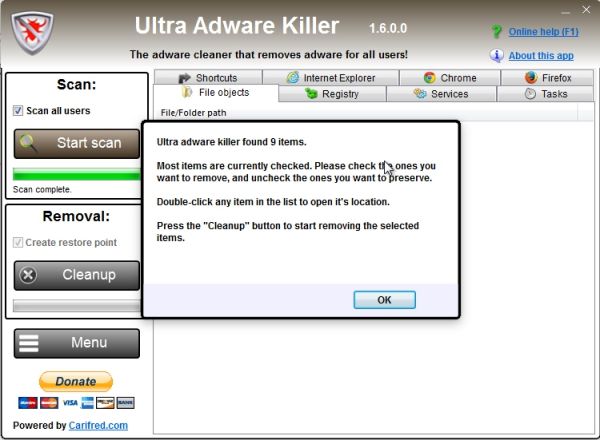Click the green question mark help icon
The height and width of the screenshot is (440, 600).
496,31
